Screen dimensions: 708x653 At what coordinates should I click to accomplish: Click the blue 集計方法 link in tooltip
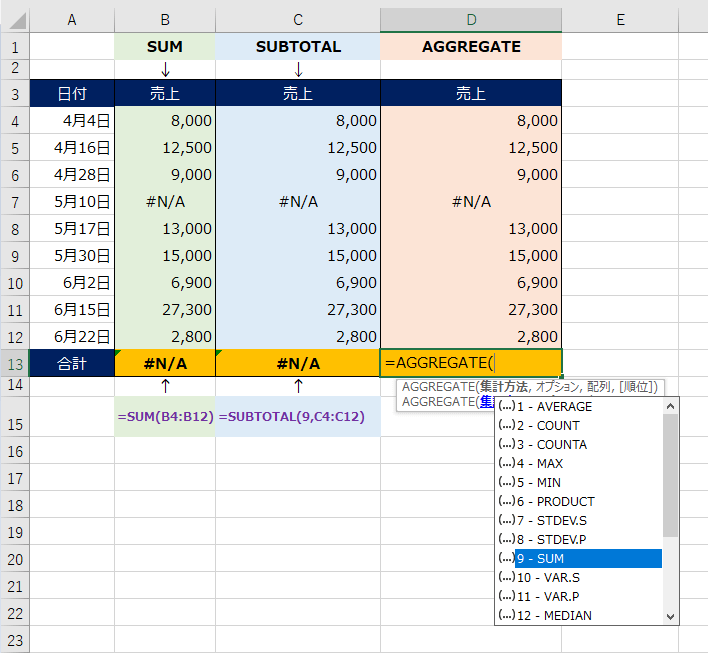487,401
